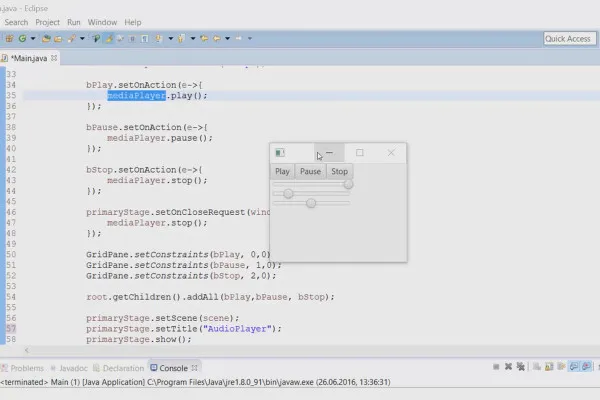Open the New Java Class dropdown arrow
600x400 pixels.
tap(33, 38)
